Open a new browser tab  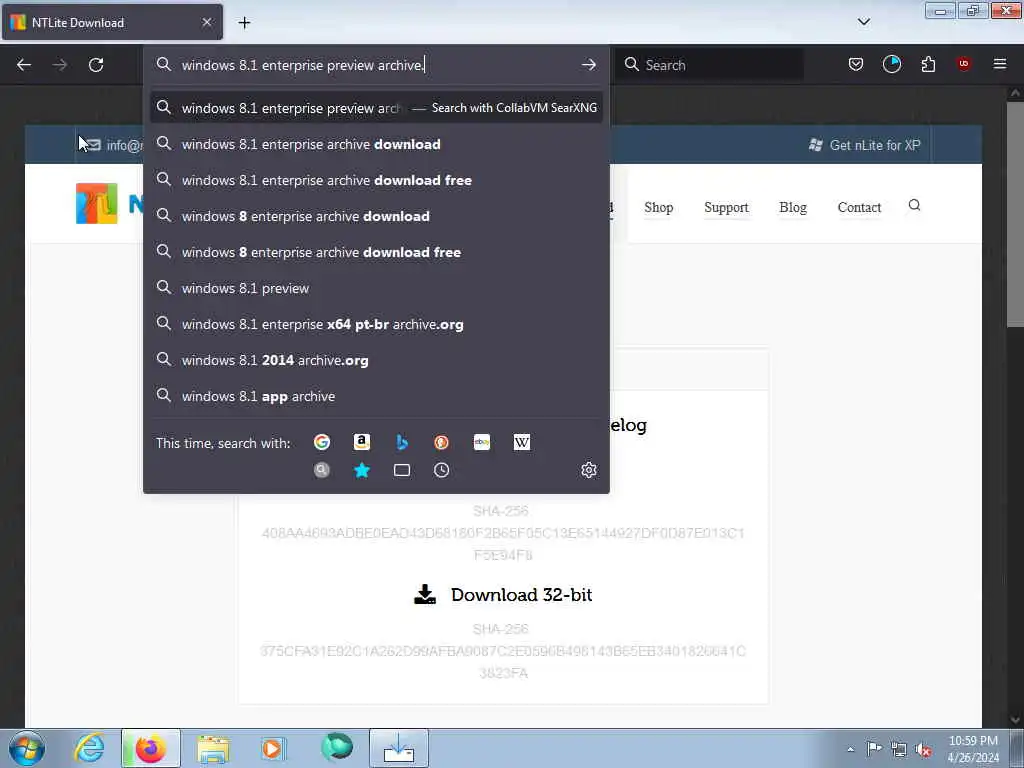point(244,23)
